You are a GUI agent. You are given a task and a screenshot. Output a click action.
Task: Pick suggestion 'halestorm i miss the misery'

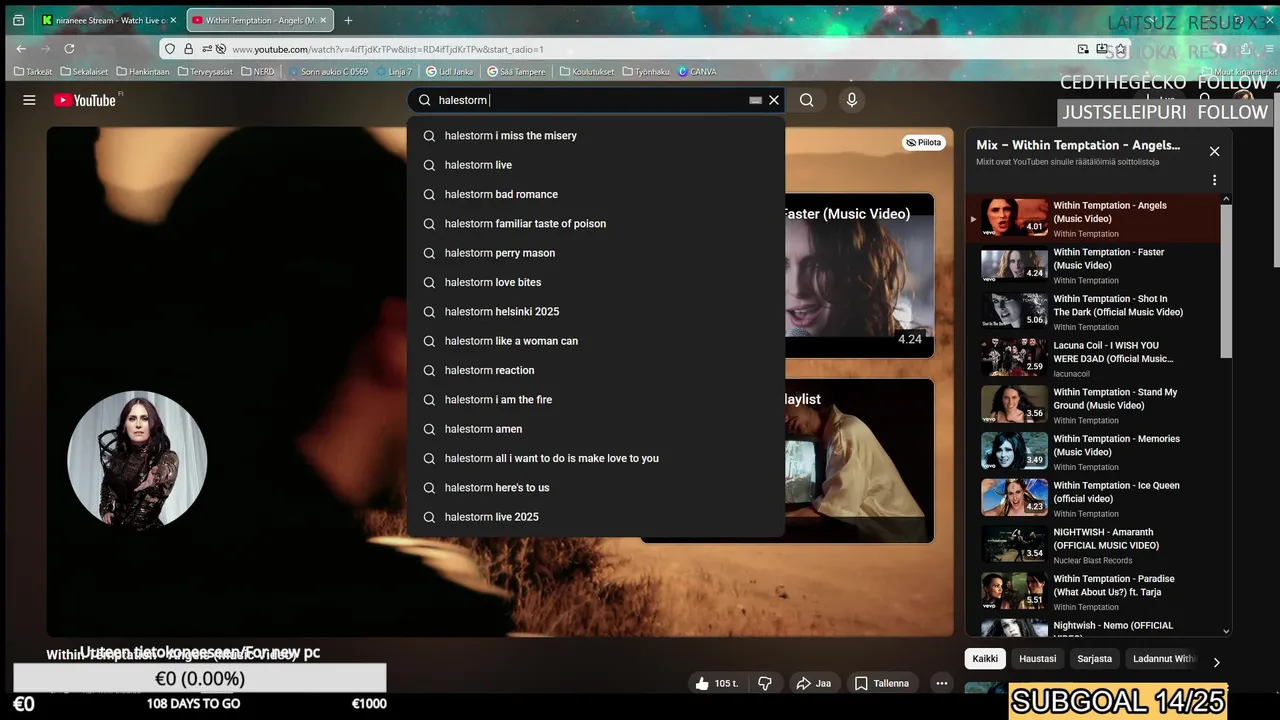596,136
